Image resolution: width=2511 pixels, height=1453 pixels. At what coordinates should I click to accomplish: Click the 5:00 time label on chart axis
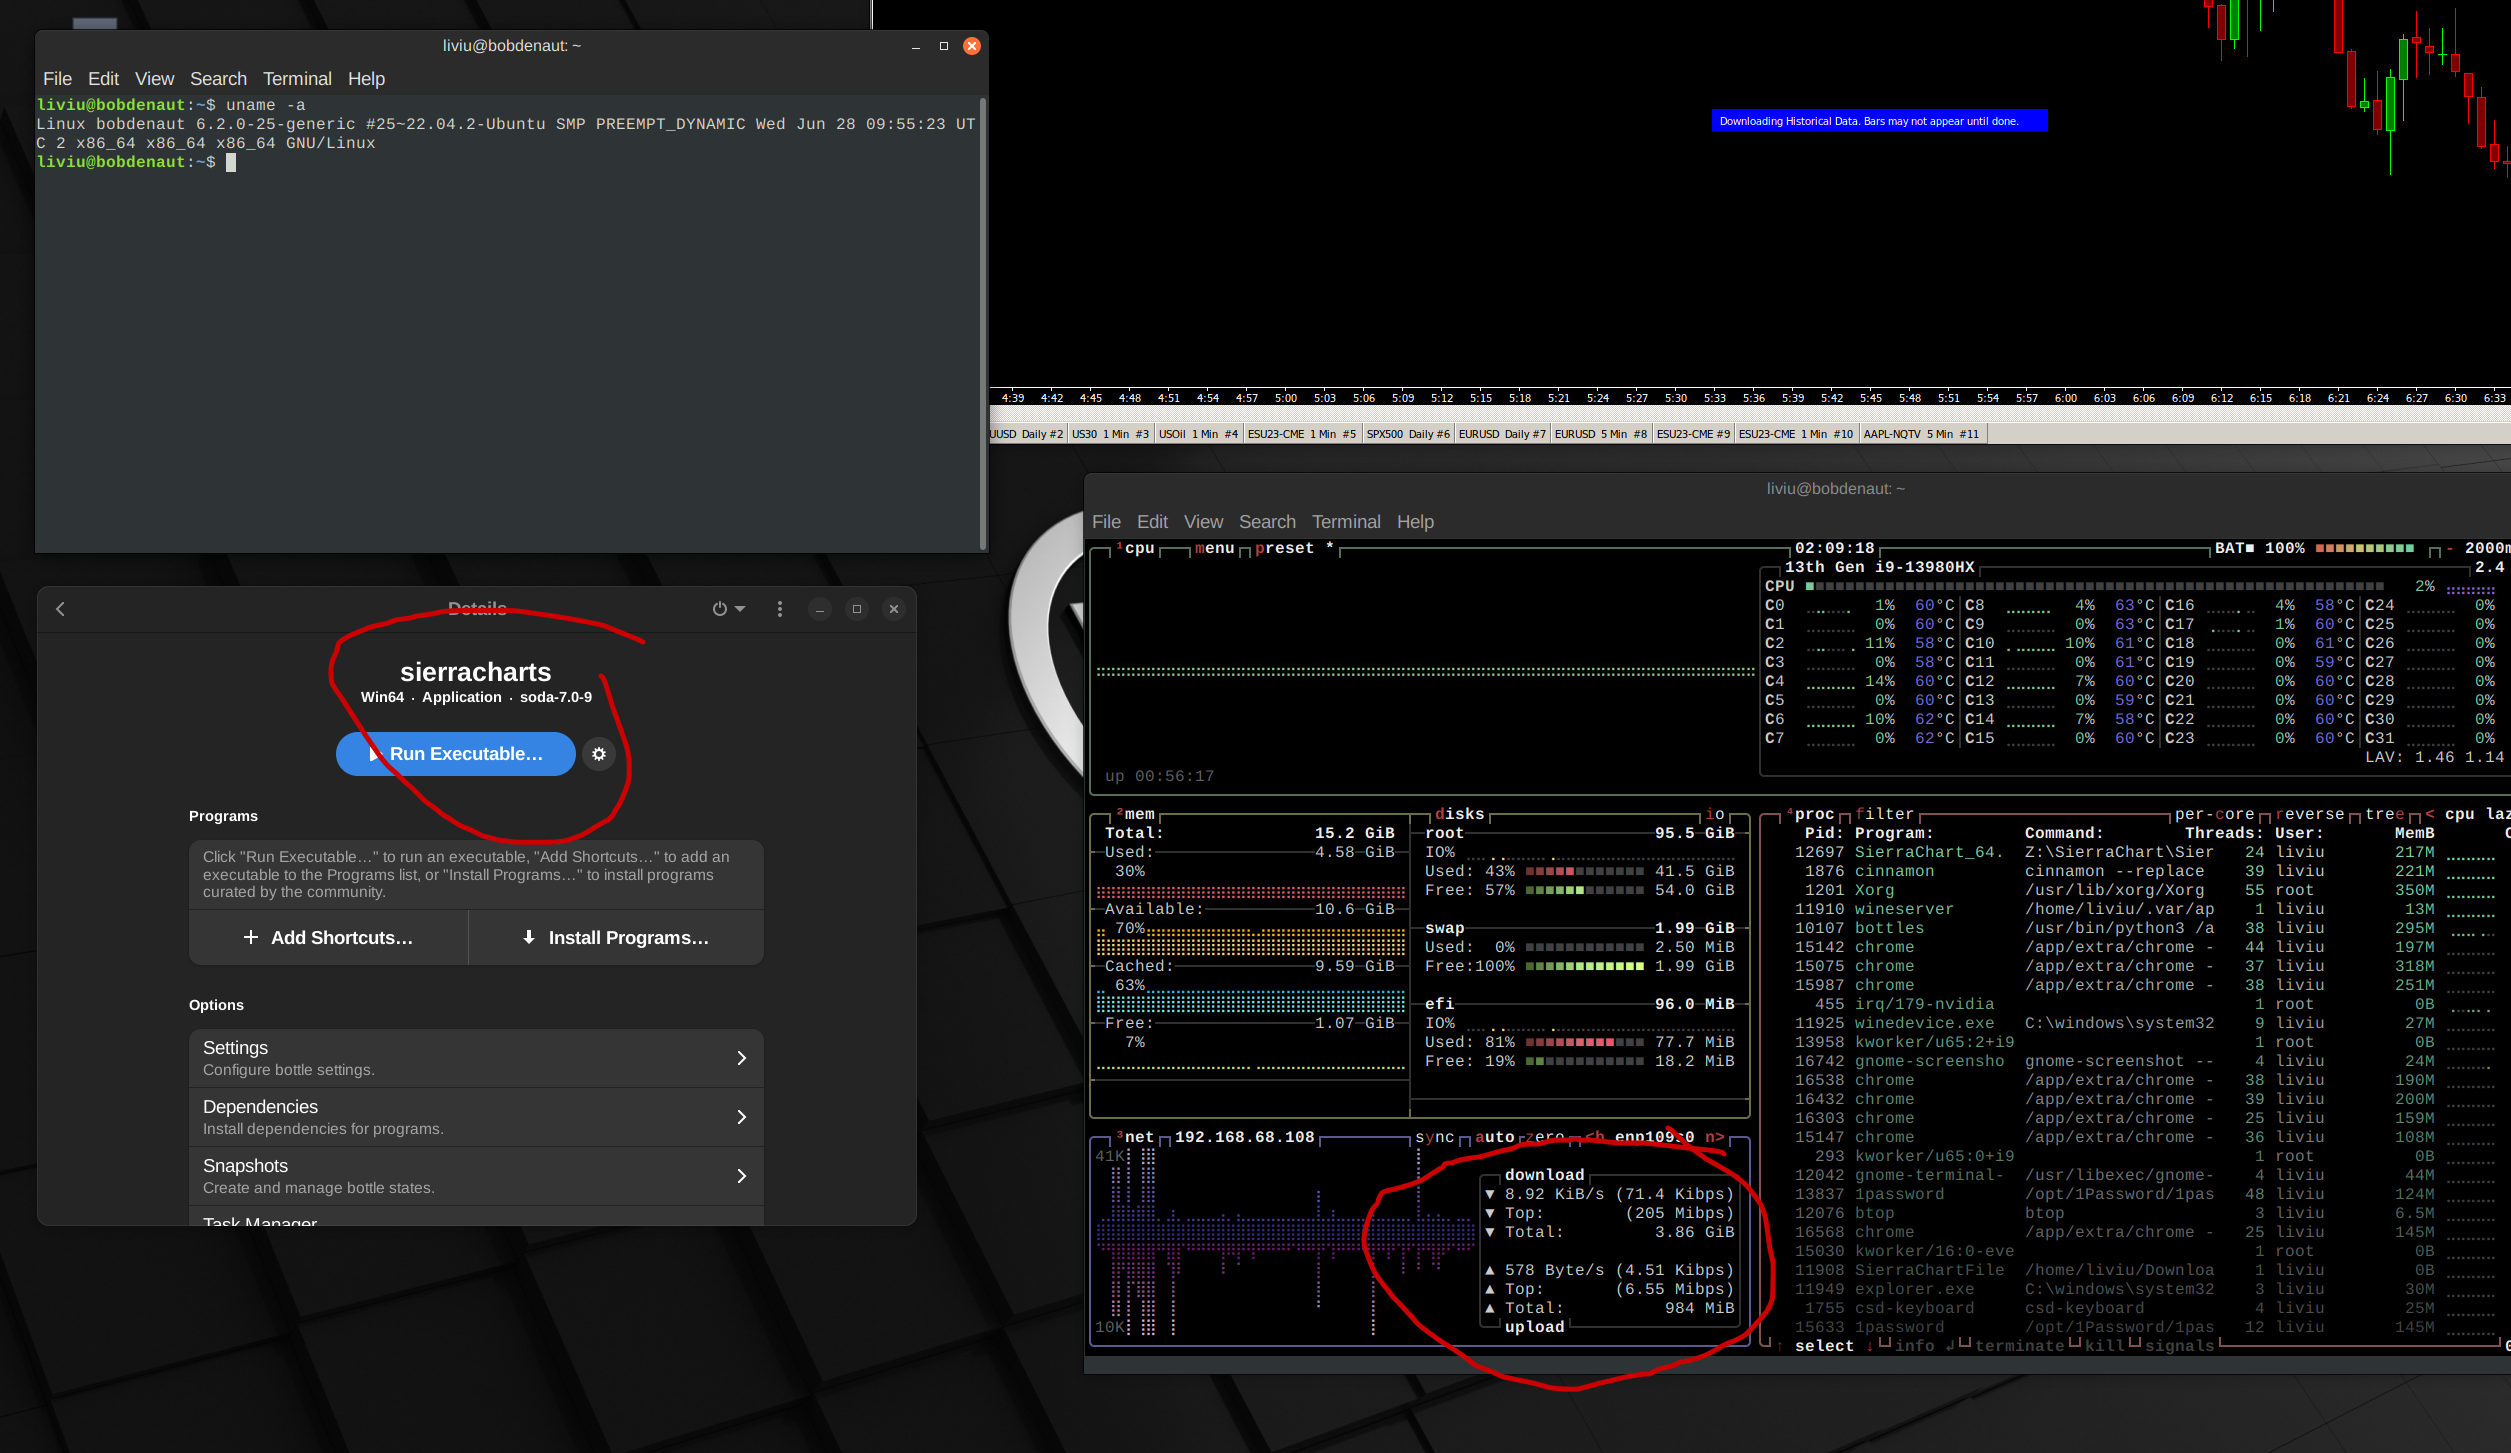click(1286, 398)
